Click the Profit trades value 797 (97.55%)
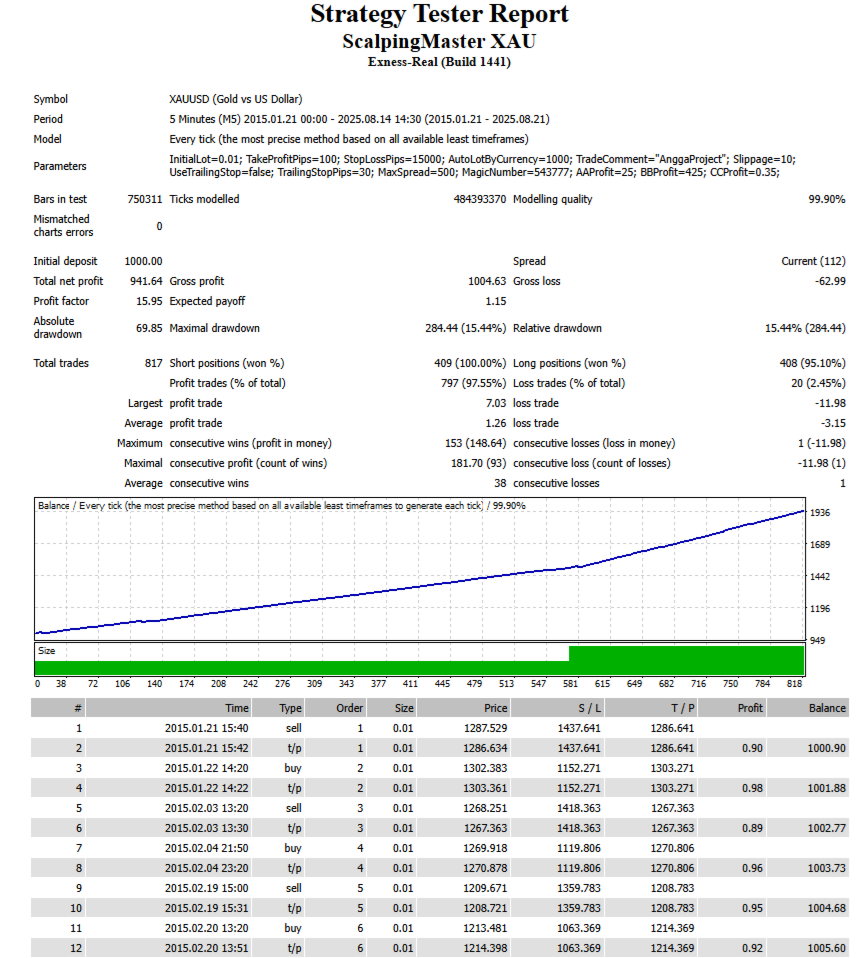The height and width of the screenshot is (958, 867). pos(474,383)
